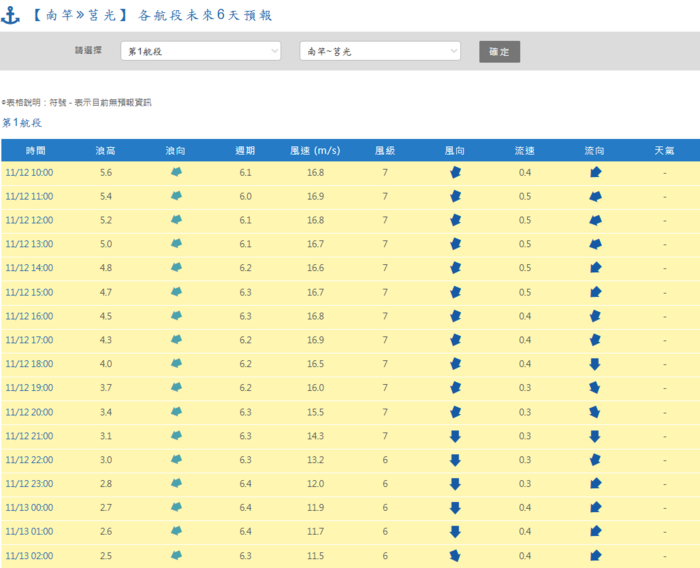
Task: Click the anchor icon beside the page title
Action: [11, 15]
